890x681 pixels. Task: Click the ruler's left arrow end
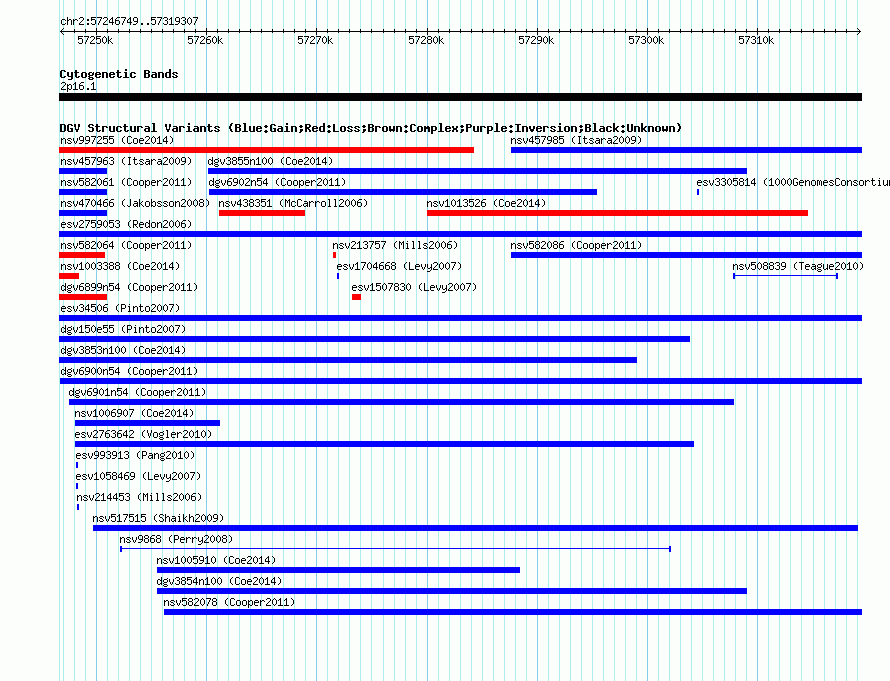(x=61, y=32)
